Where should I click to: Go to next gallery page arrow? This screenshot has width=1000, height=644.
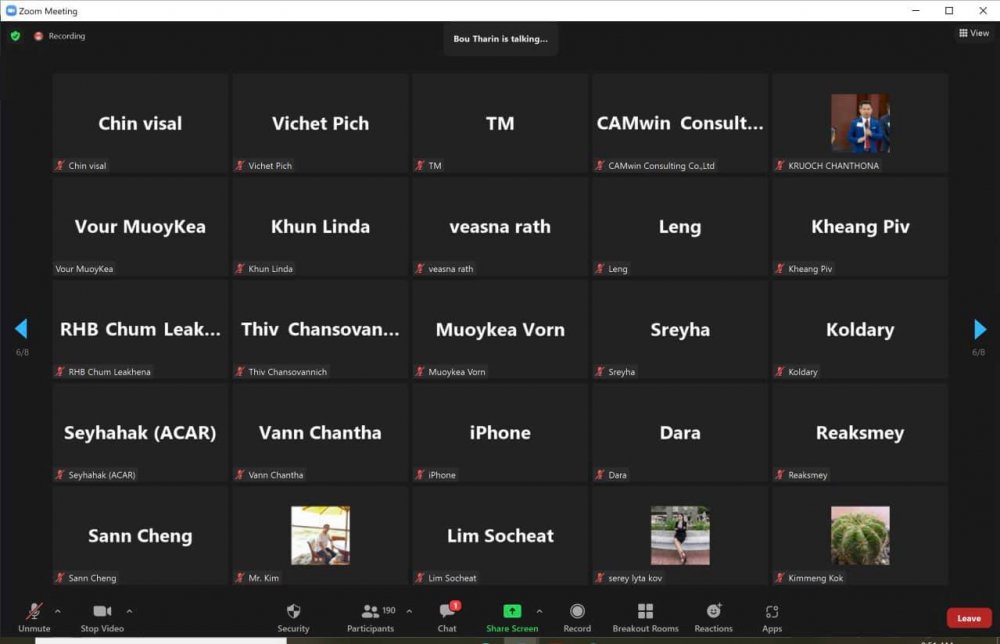980,330
